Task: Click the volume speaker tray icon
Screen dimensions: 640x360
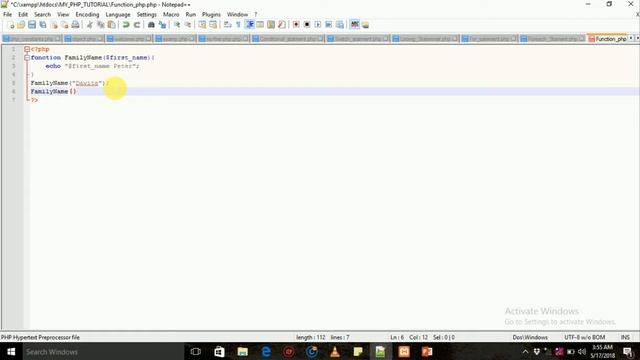Action: 582,351
